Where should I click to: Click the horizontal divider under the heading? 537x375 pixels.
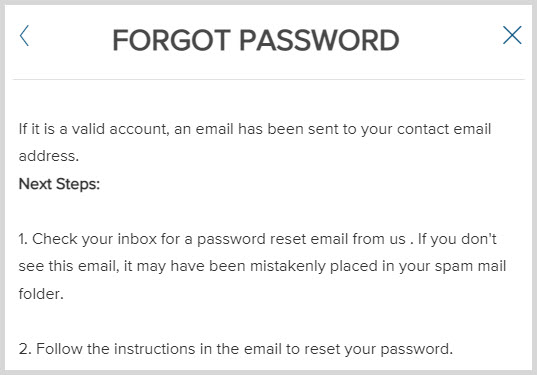click(268, 79)
